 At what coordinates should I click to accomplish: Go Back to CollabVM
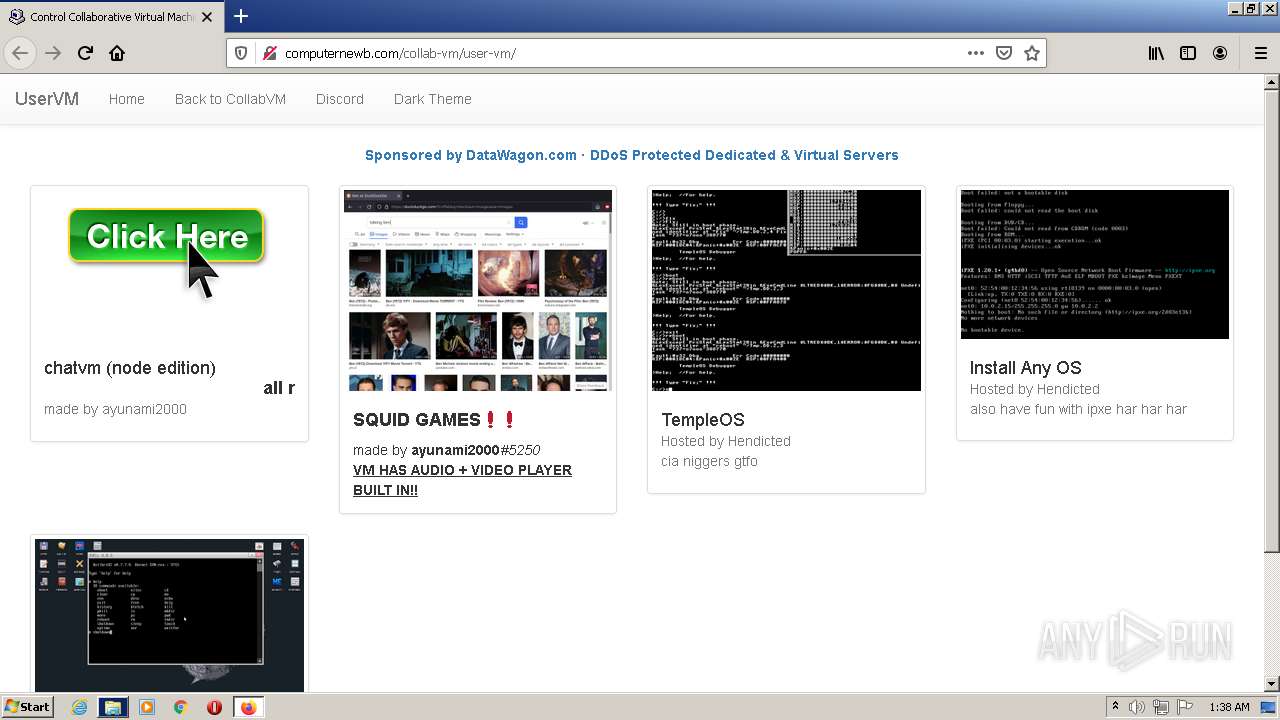[x=230, y=99]
